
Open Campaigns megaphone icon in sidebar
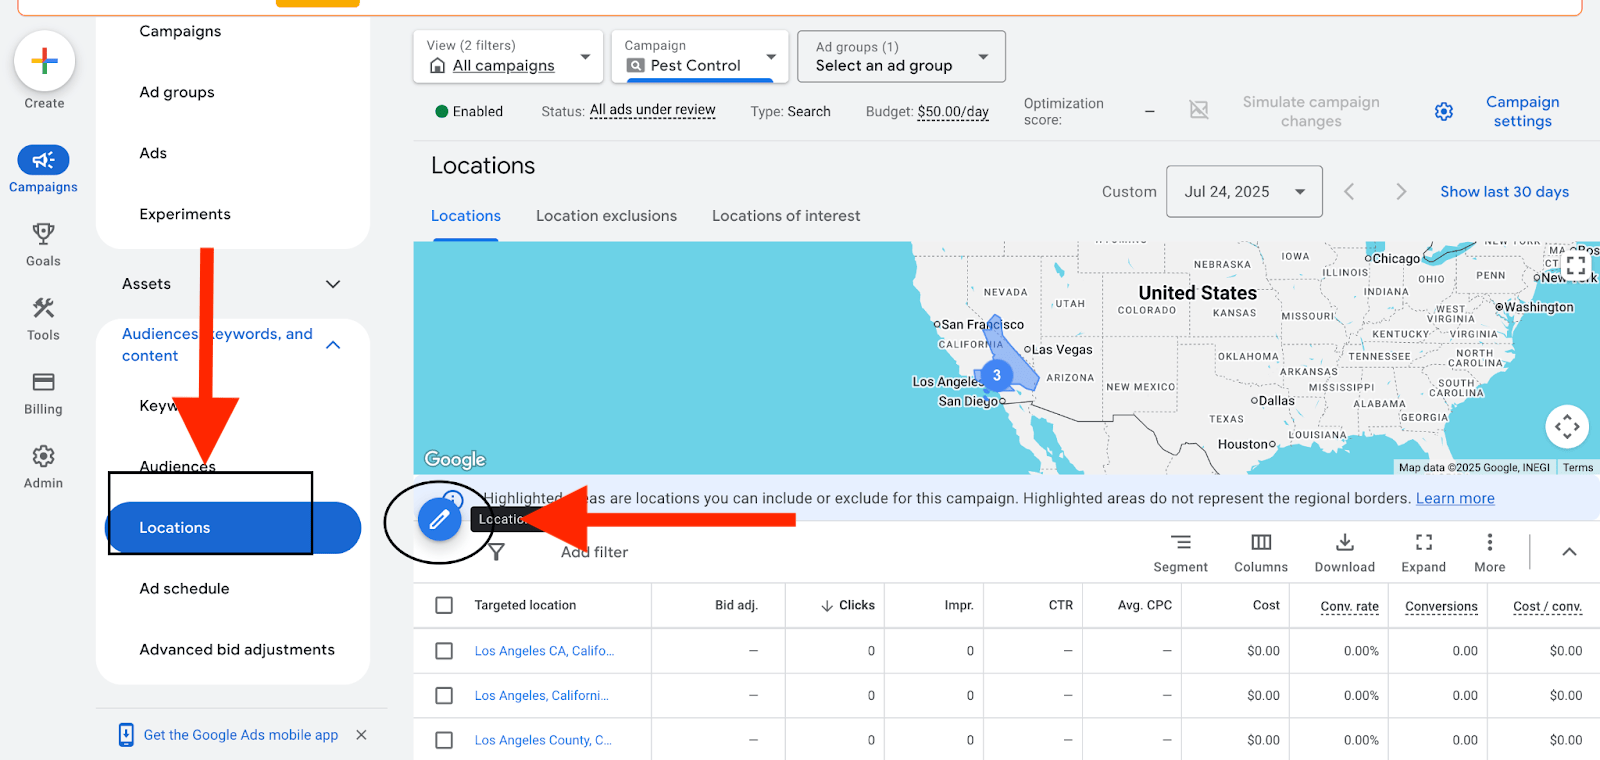click(x=43, y=160)
